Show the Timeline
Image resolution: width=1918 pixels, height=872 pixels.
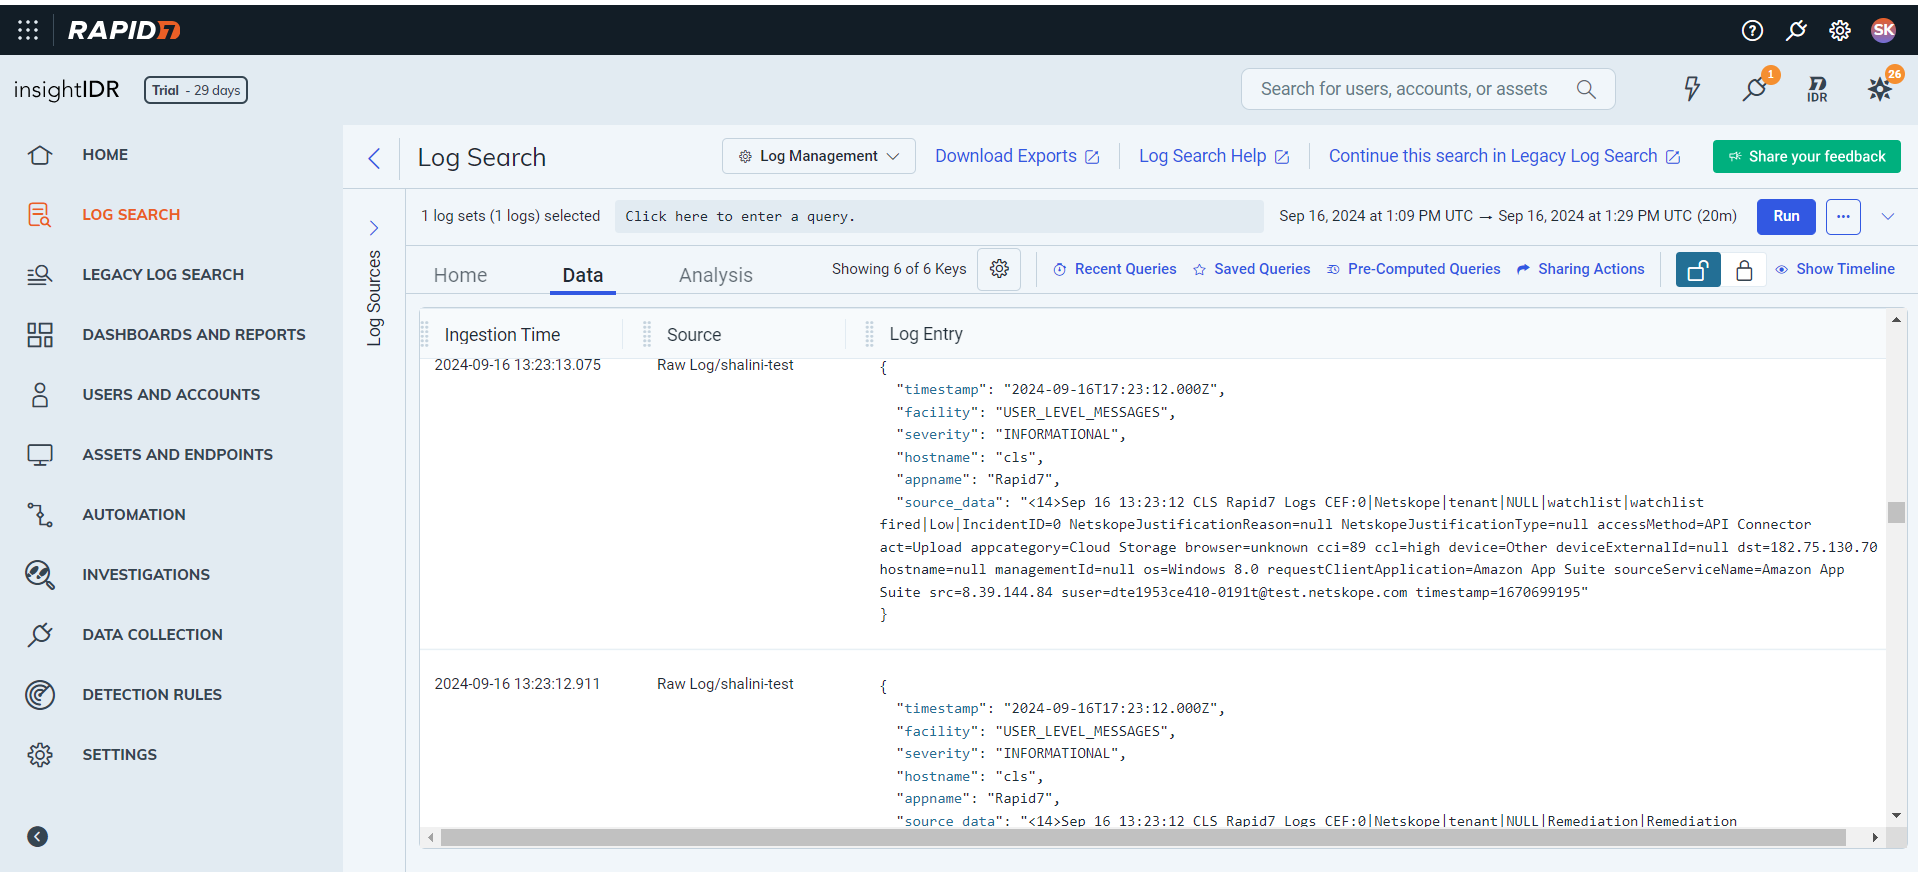pos(1835,269)
